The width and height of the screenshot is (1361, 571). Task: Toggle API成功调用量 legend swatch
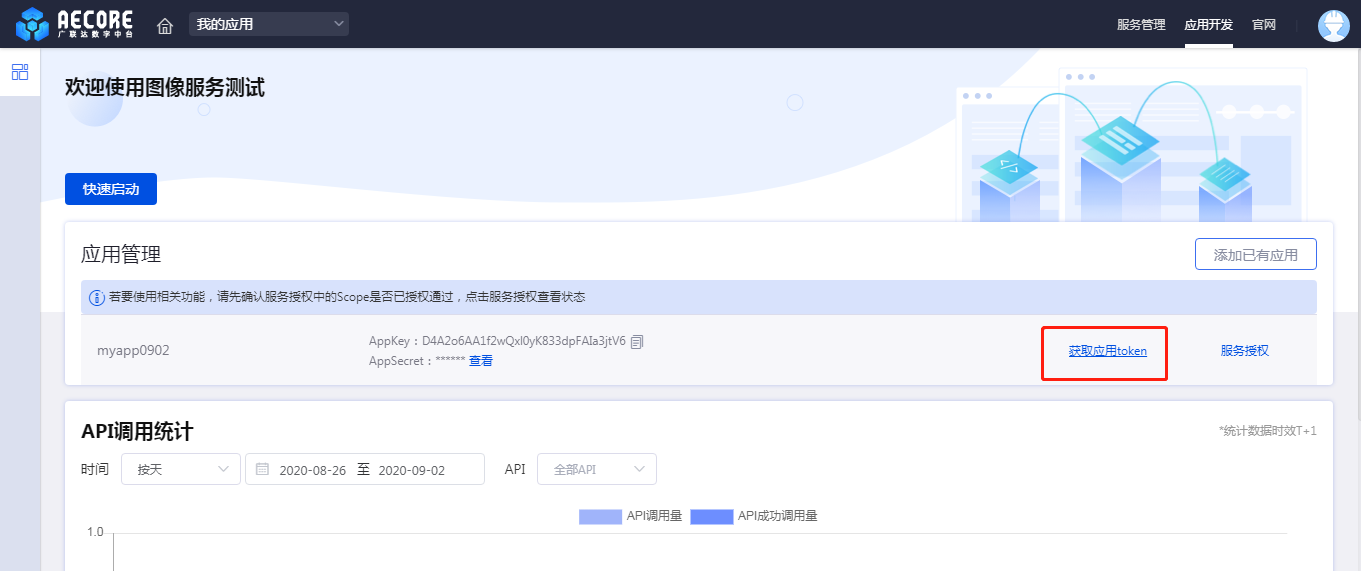711,517
